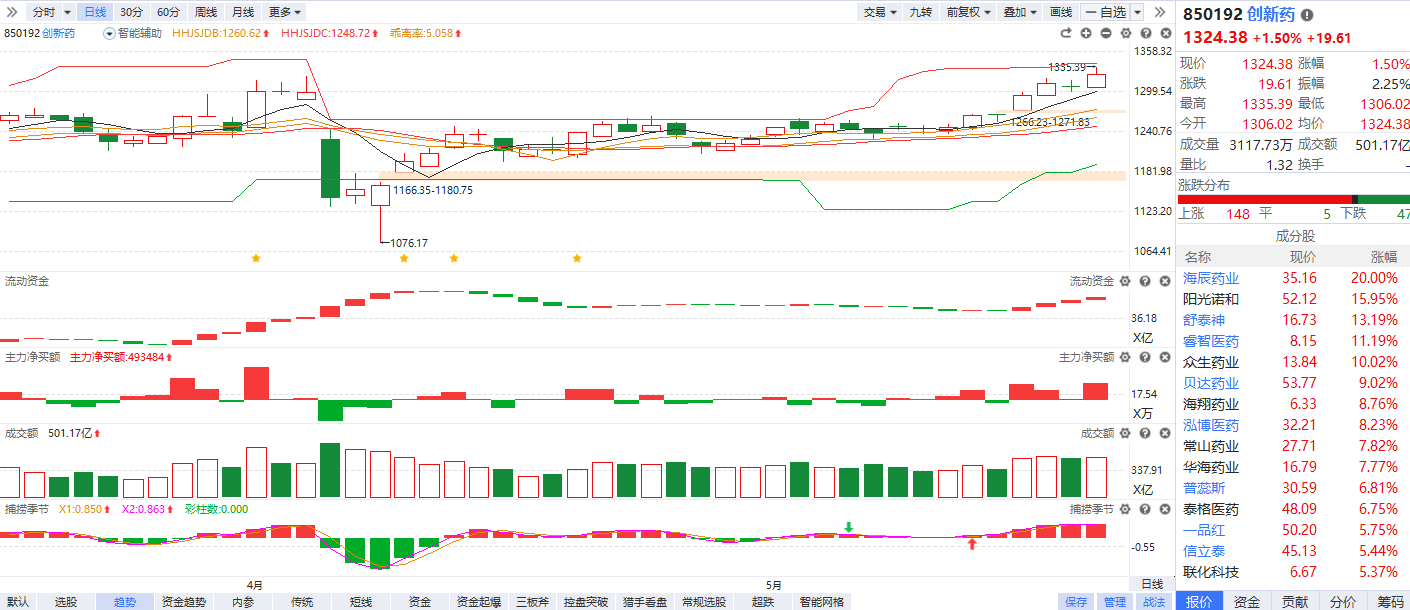Click the info icon next to 创新药 title

[x=1306, y=15]
